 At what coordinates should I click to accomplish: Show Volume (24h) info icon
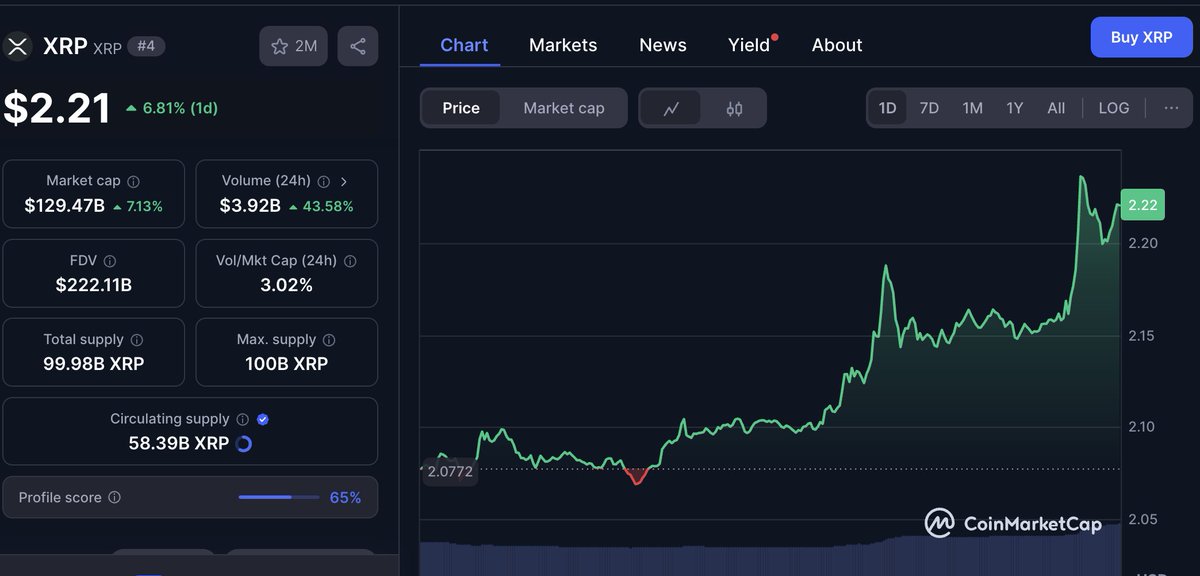(x=323, y=182)
